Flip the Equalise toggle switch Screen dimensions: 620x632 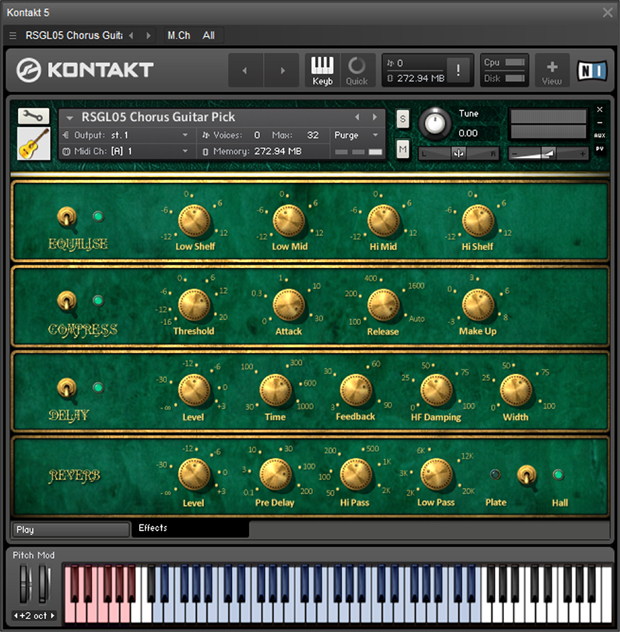(x=67, y=218)
